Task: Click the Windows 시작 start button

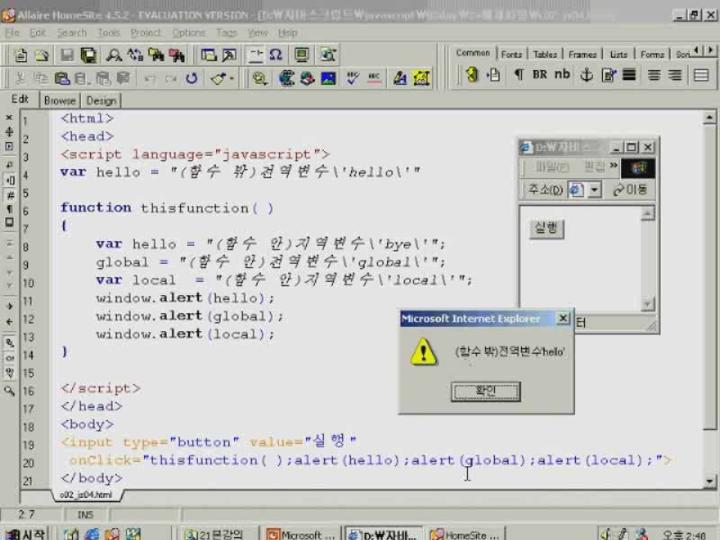Action: 25,534
